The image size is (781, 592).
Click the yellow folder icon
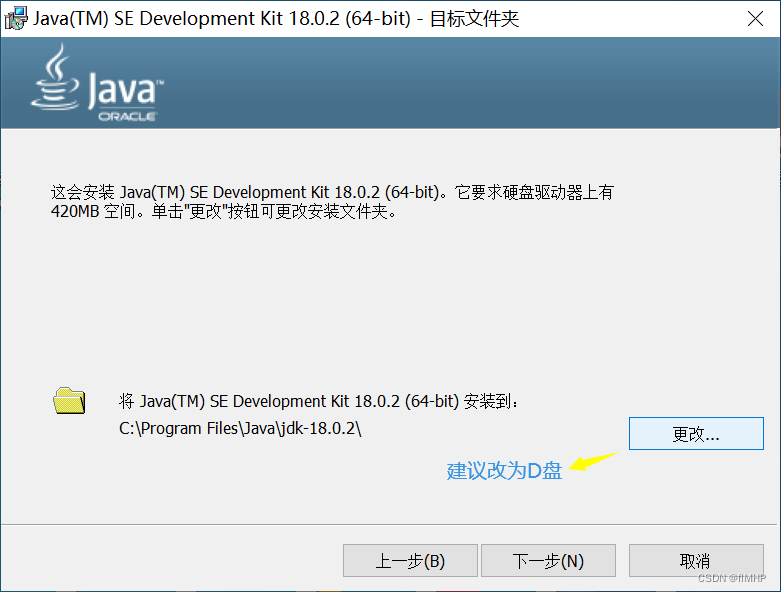(x=69, y=401)
